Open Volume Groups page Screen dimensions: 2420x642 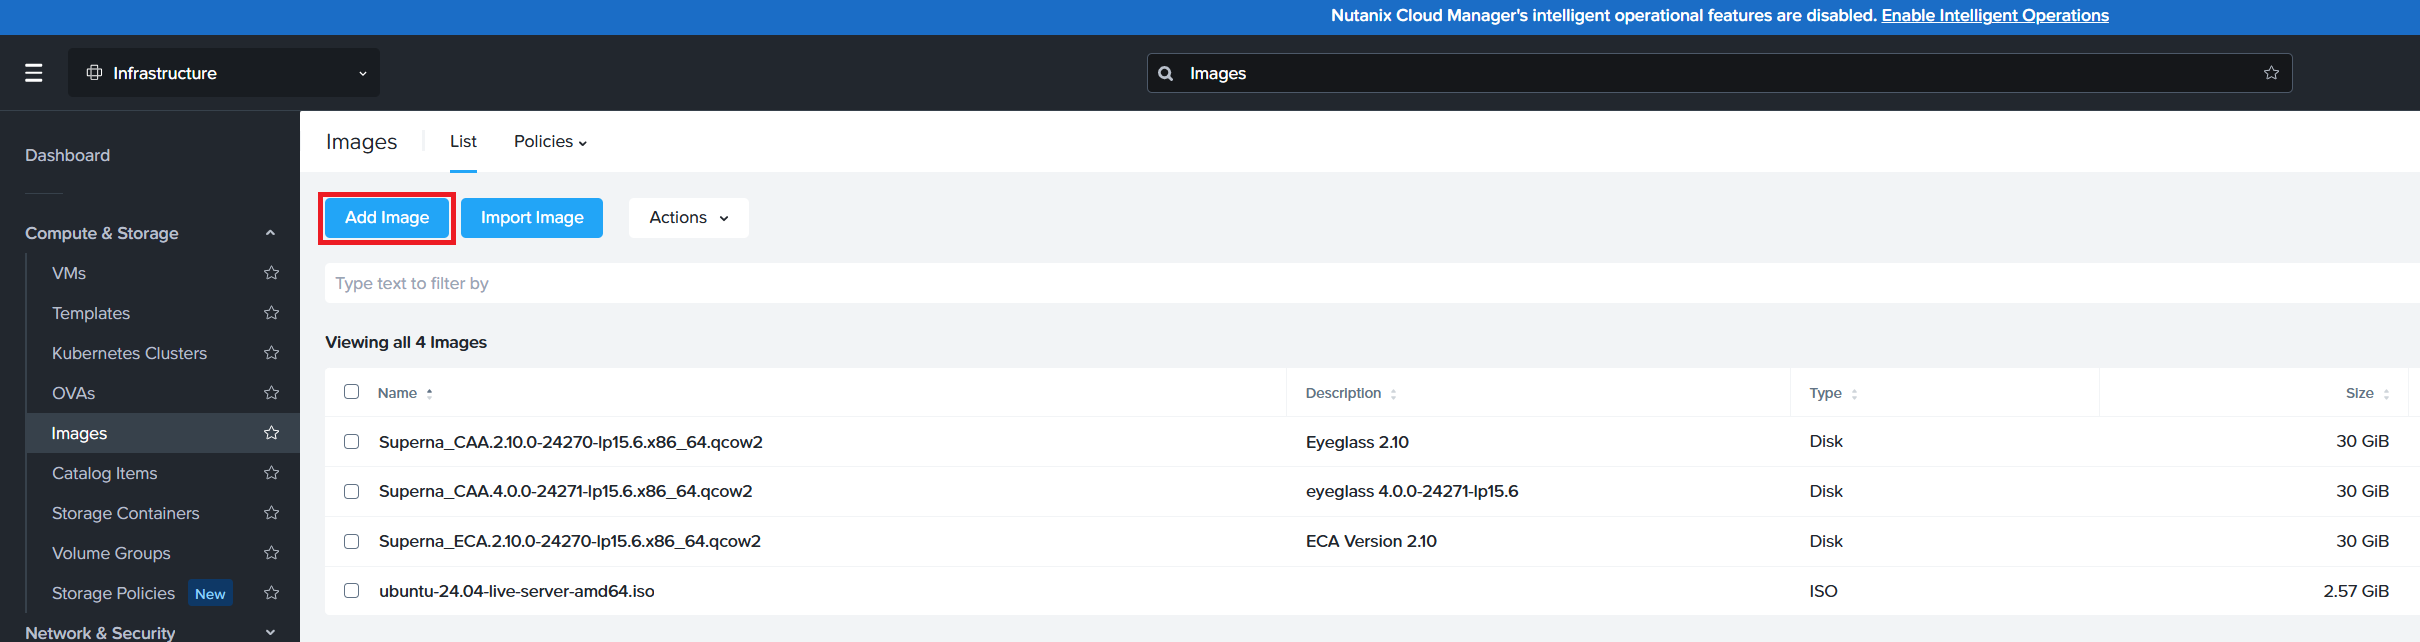111,553
